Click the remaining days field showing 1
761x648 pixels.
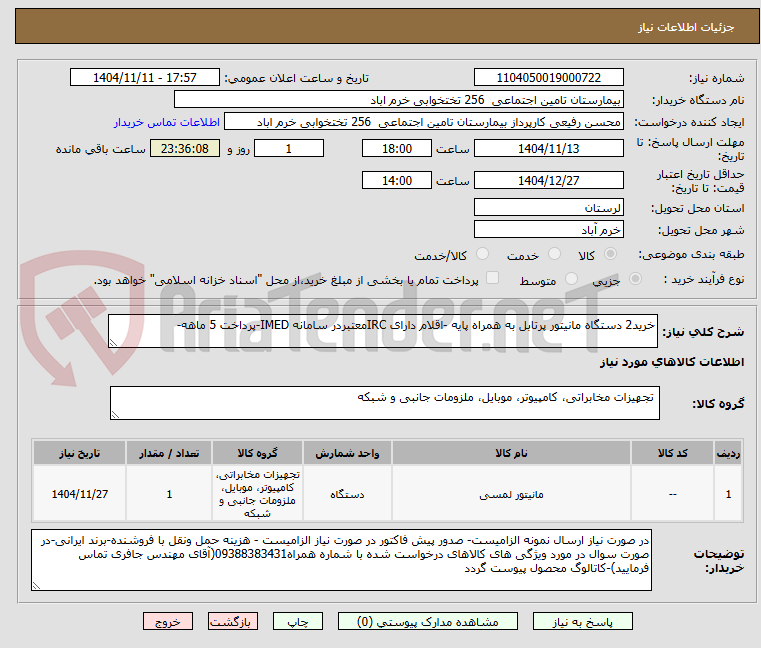click(x=289, y=148)
